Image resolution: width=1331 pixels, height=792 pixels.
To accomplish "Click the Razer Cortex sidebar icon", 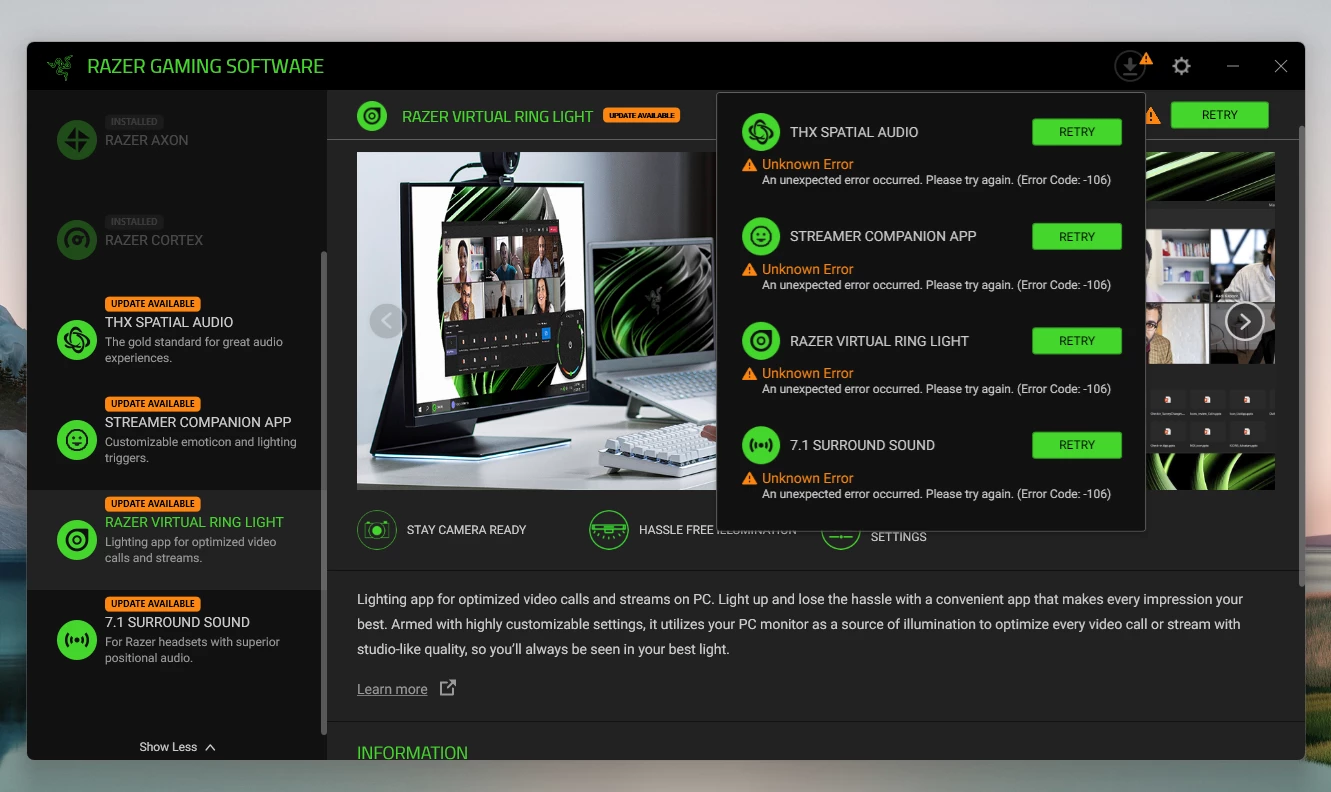I will tap(77, 240).
